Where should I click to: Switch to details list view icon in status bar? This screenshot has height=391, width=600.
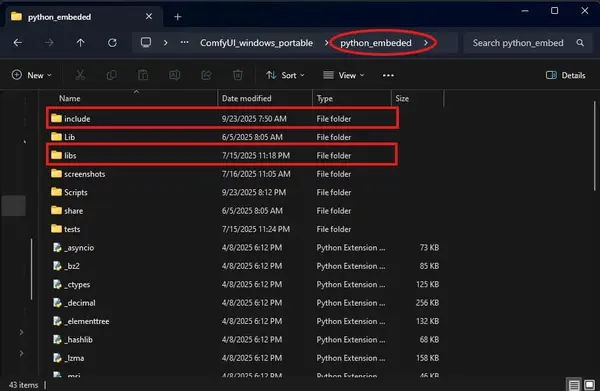(x=574, y=384)
